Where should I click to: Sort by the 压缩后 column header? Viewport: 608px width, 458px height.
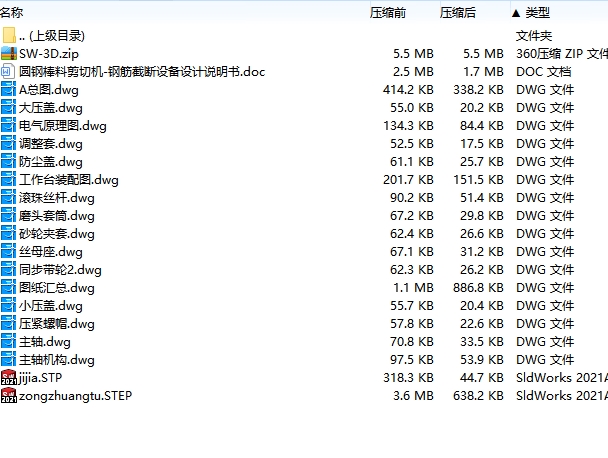[458, 13]
